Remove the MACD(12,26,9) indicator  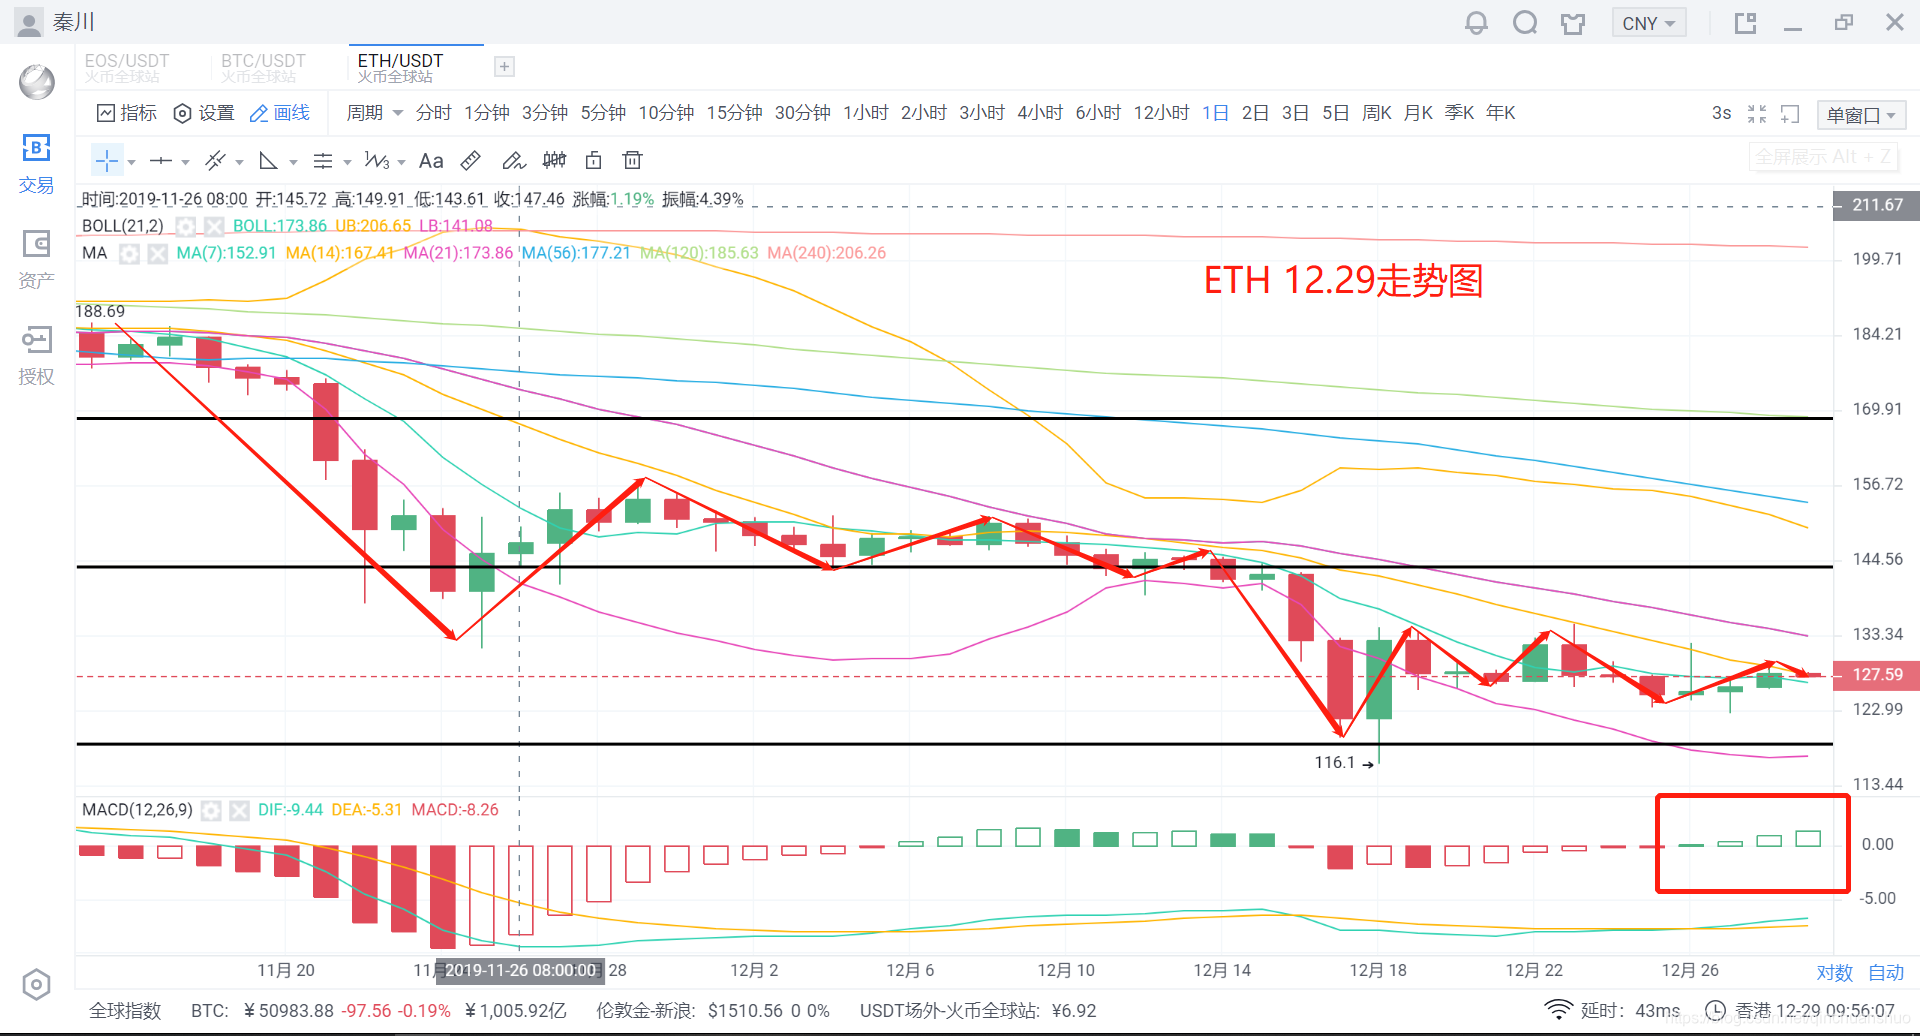point(239,811)
